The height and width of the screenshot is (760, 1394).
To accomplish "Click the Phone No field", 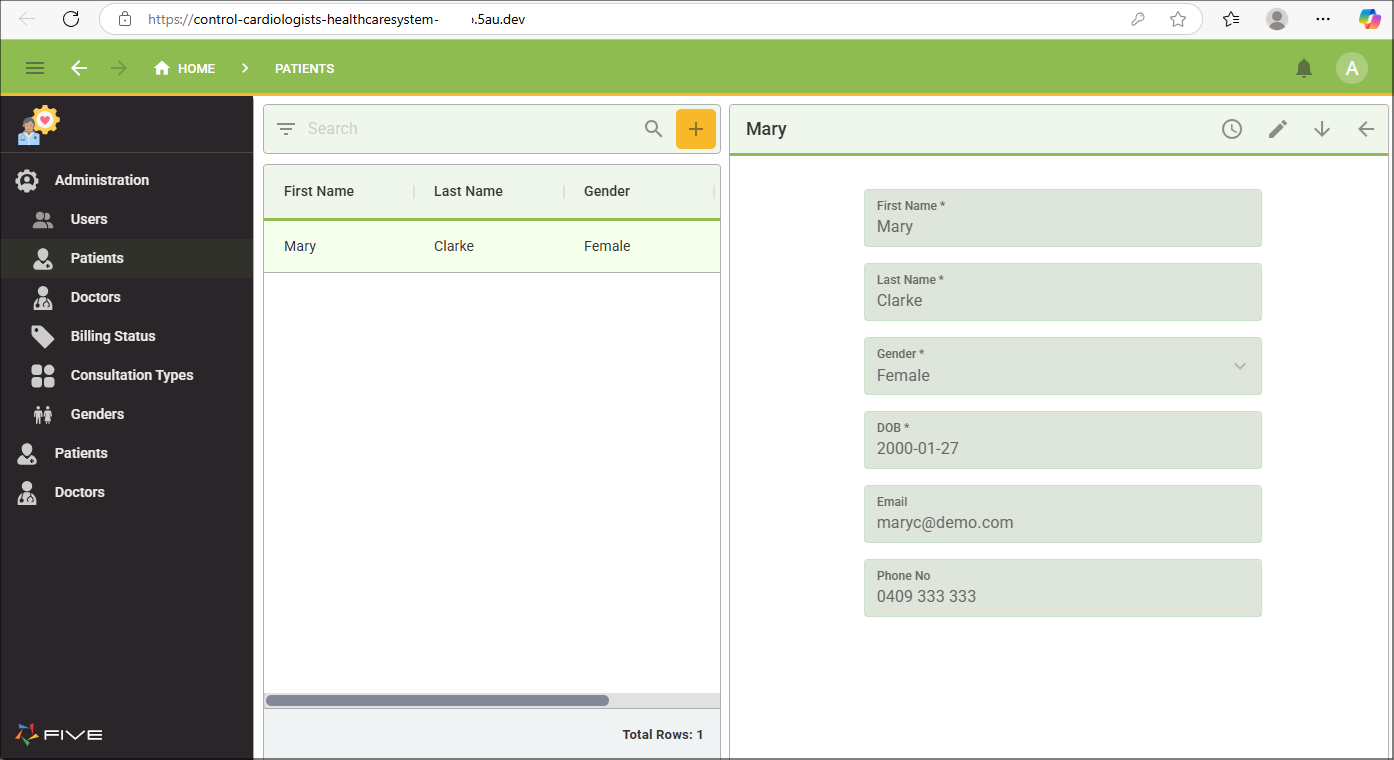I will pyautogui.click(x=1062, y=588).
